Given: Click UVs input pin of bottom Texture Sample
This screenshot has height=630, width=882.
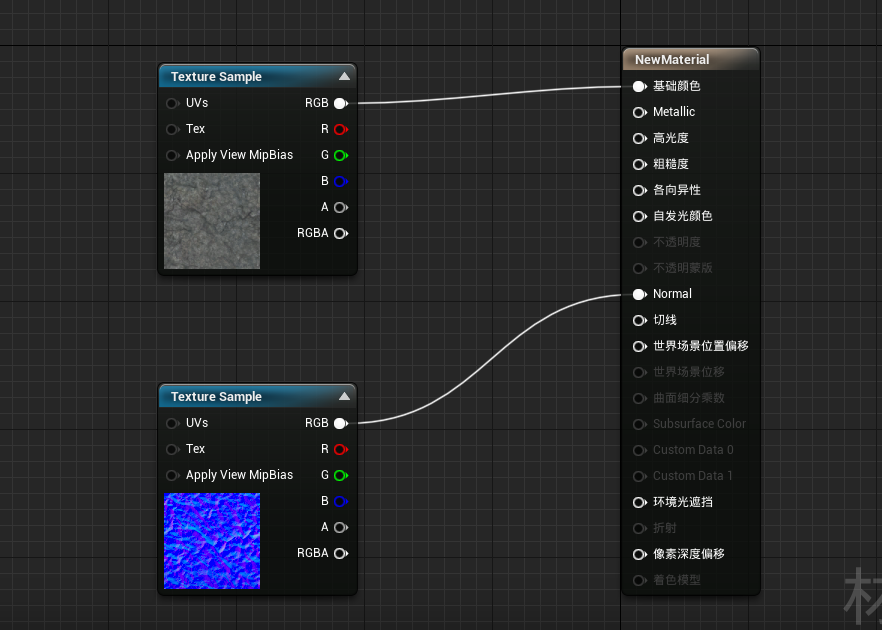Looking at the screenshot, I should coord(172,424).
